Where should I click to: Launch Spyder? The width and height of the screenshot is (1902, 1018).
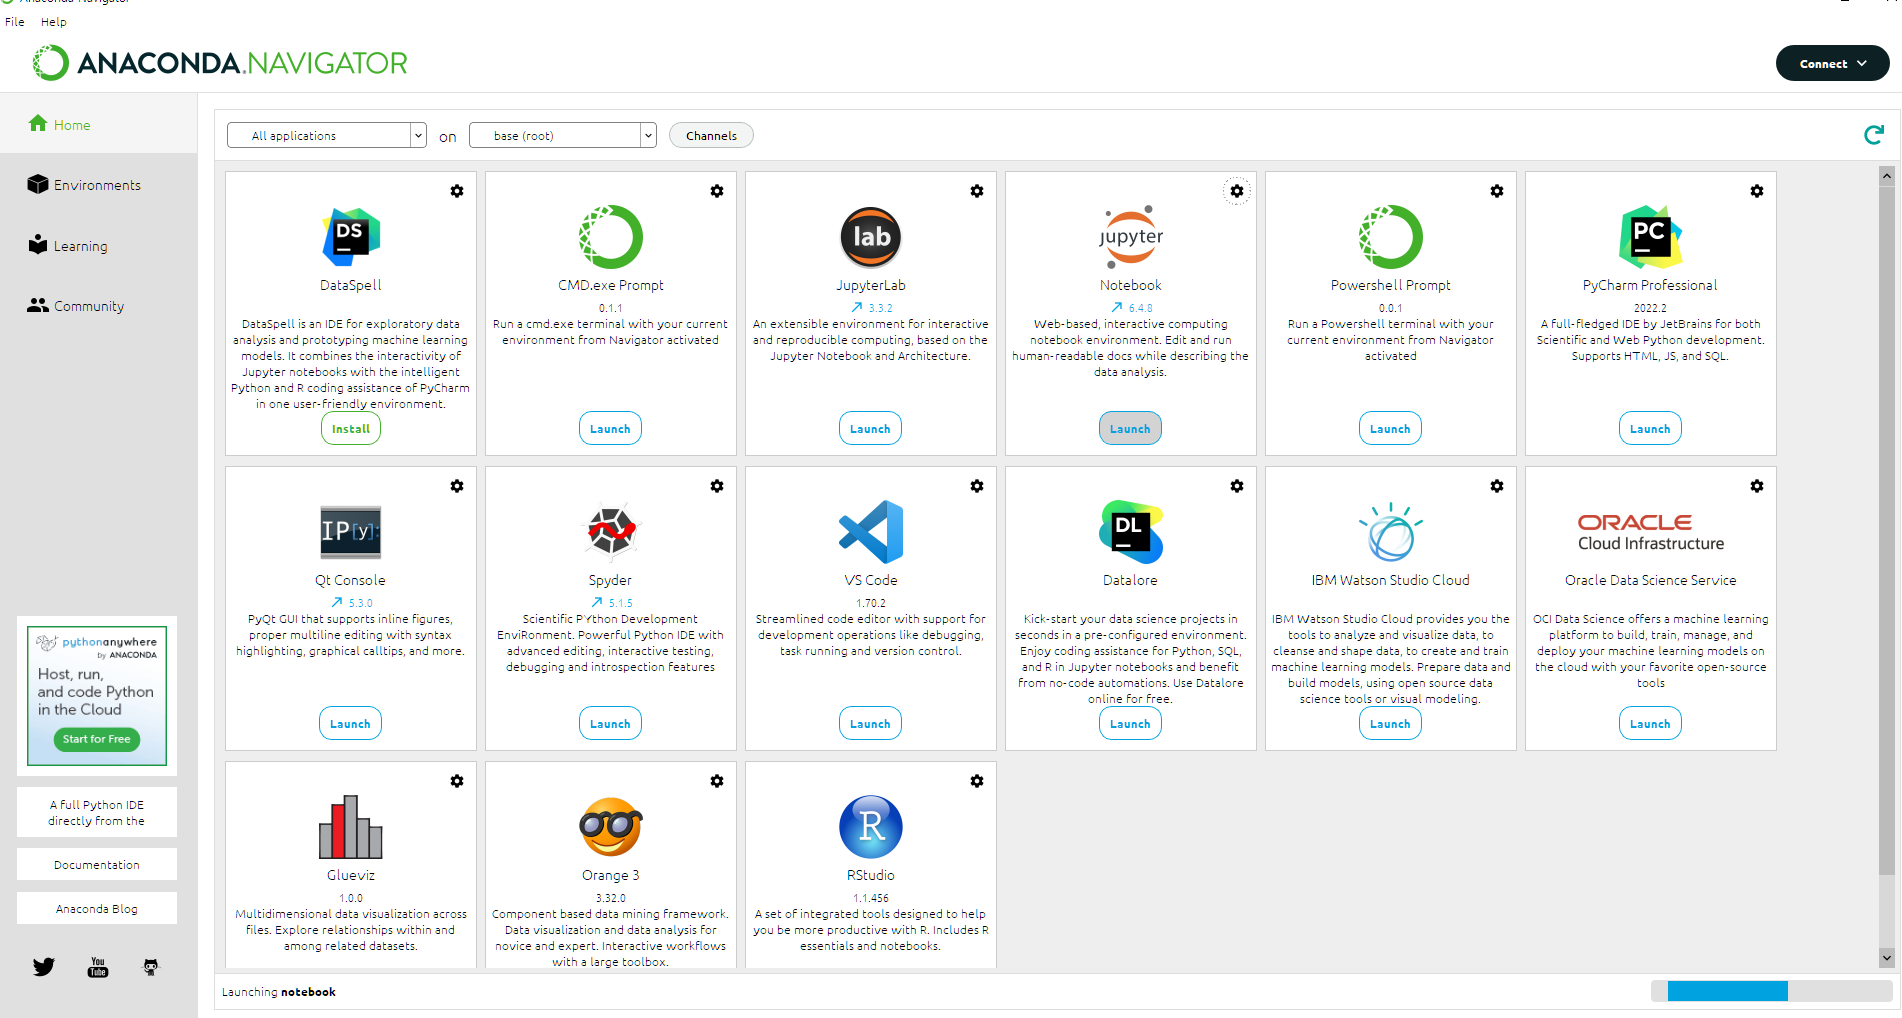pyautogui.click(x=611, y=724)
